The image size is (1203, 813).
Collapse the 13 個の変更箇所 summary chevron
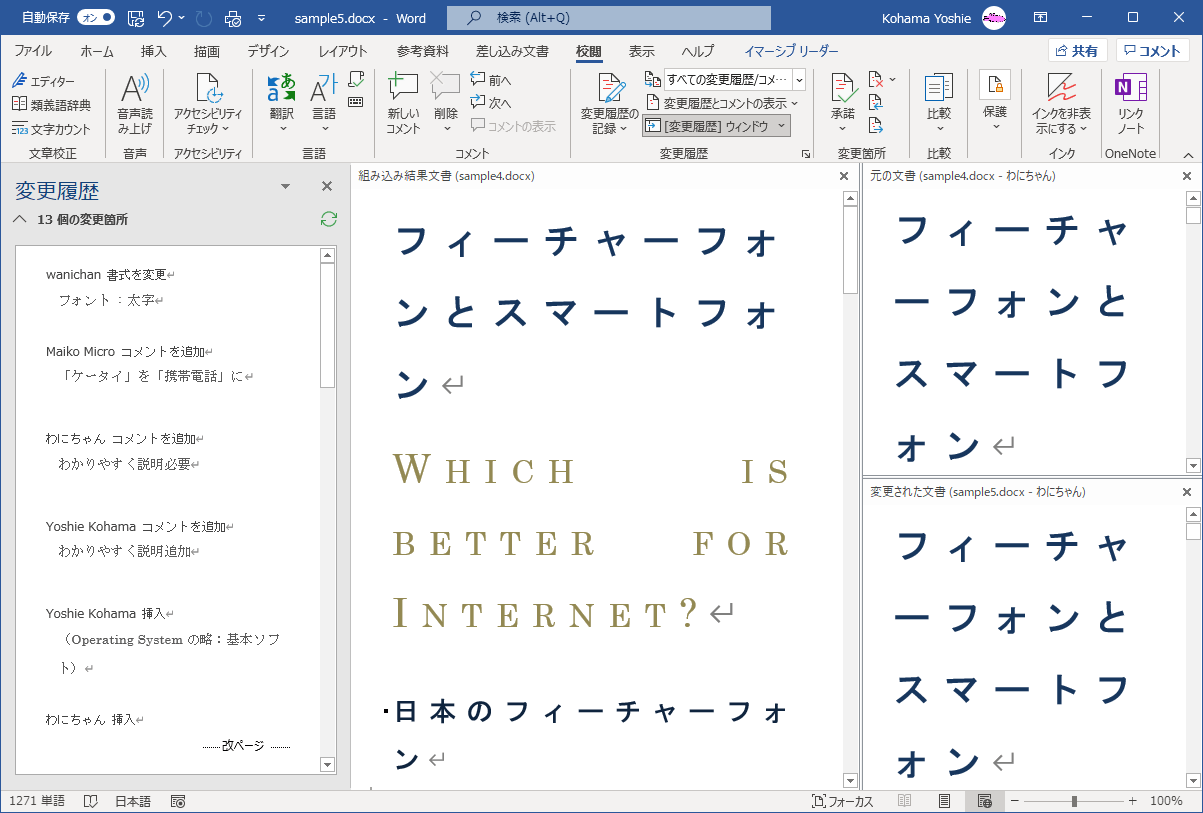tap(19, 219)
